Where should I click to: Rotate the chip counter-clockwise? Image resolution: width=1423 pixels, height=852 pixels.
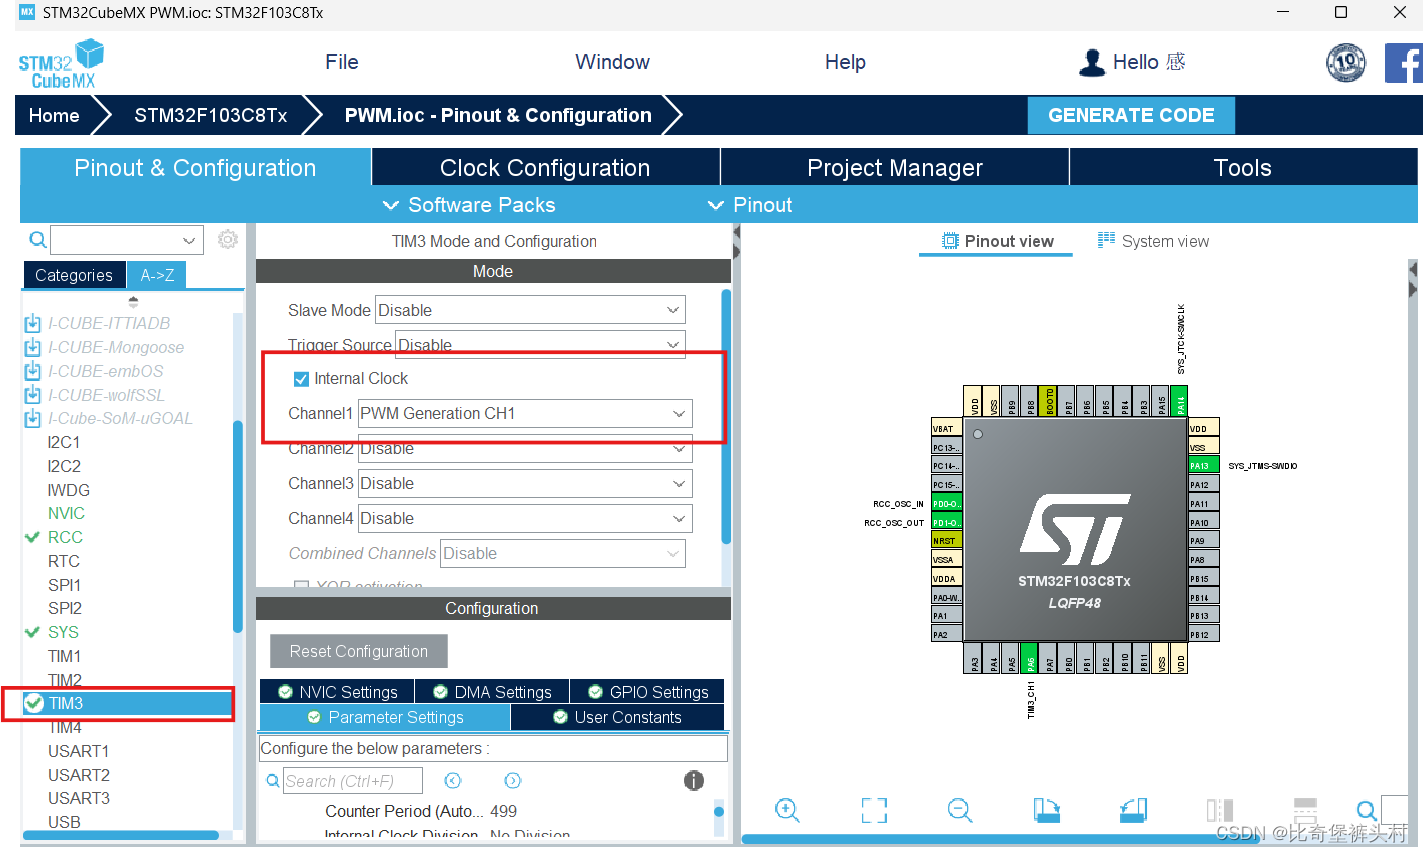click(x=1133, y=810)
